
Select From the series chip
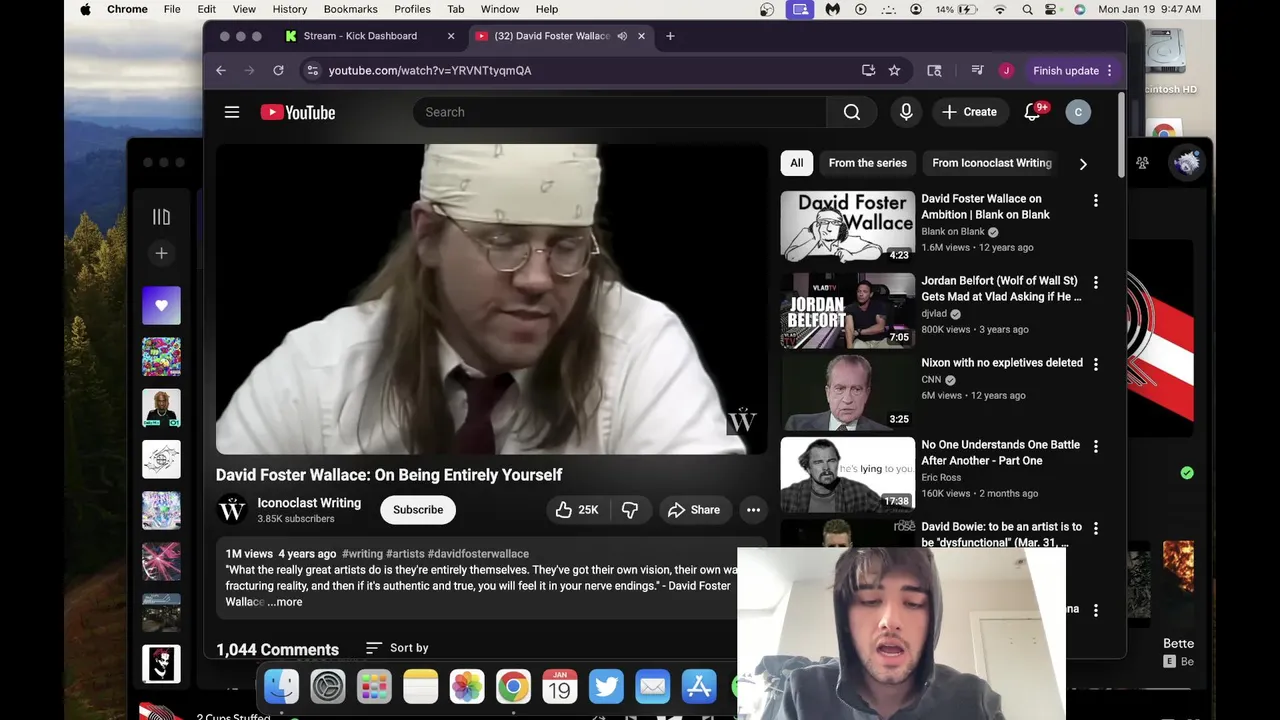868,163
